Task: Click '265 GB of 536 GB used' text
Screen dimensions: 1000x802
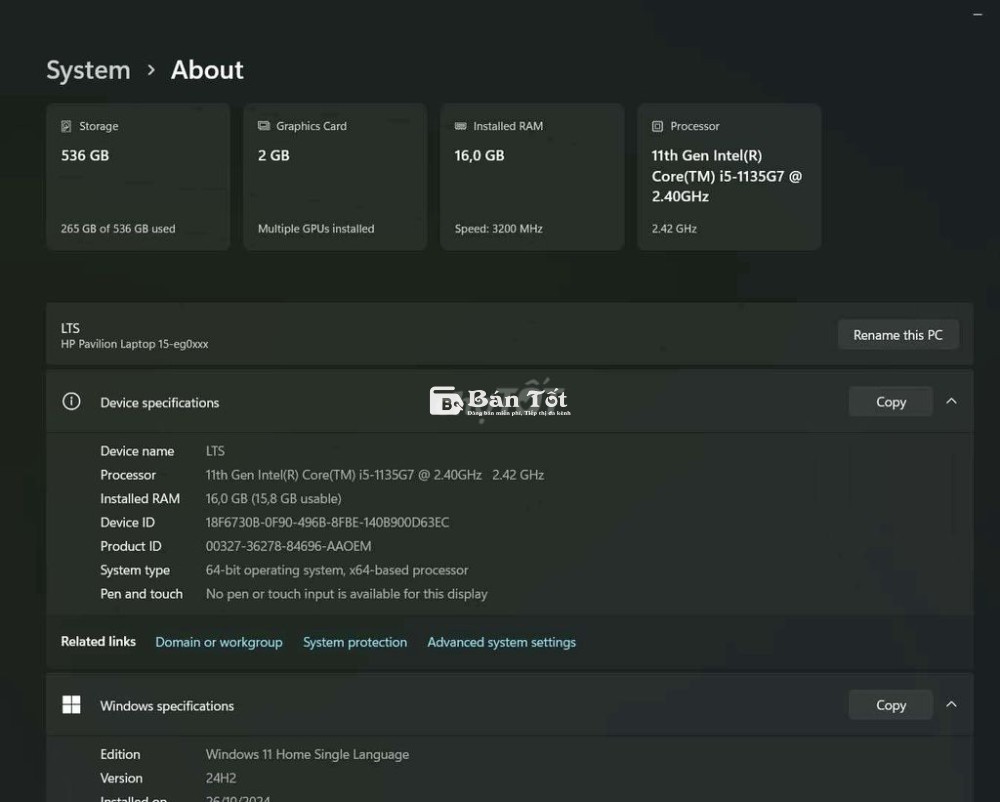Action: [118, 228]
